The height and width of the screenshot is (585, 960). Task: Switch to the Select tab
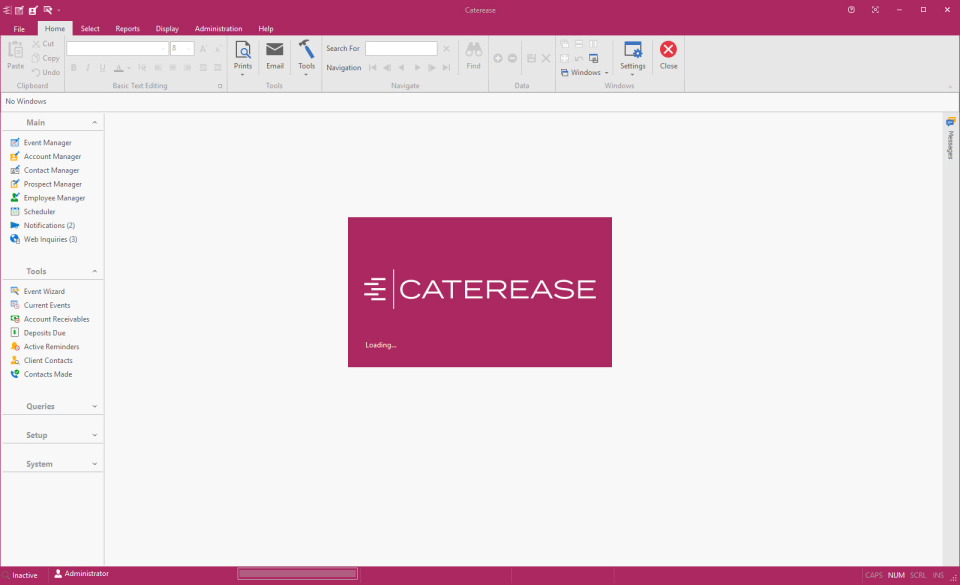tap(90, 29)
